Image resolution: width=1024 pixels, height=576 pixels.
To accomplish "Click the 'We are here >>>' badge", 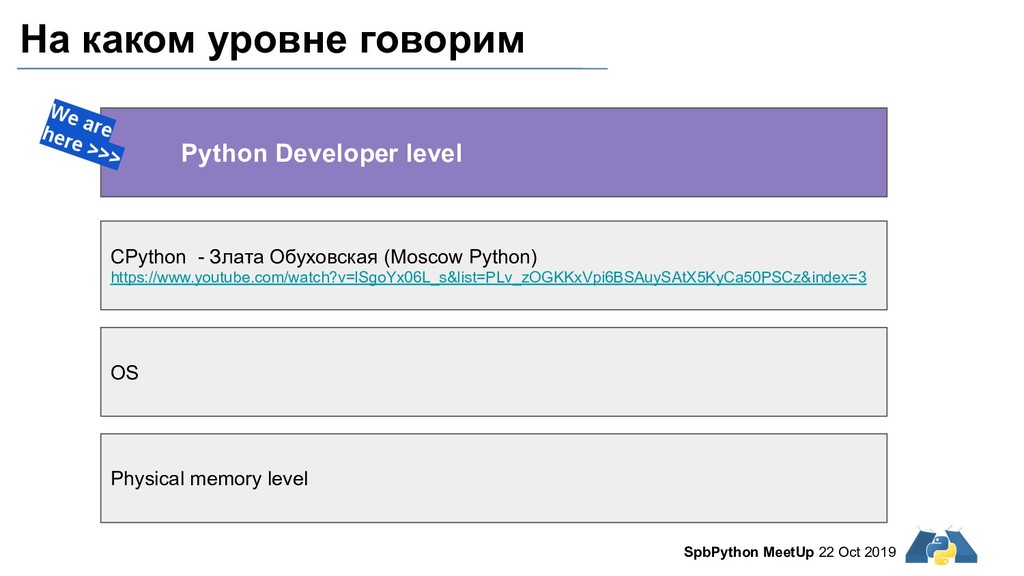I will click(82, 134).
